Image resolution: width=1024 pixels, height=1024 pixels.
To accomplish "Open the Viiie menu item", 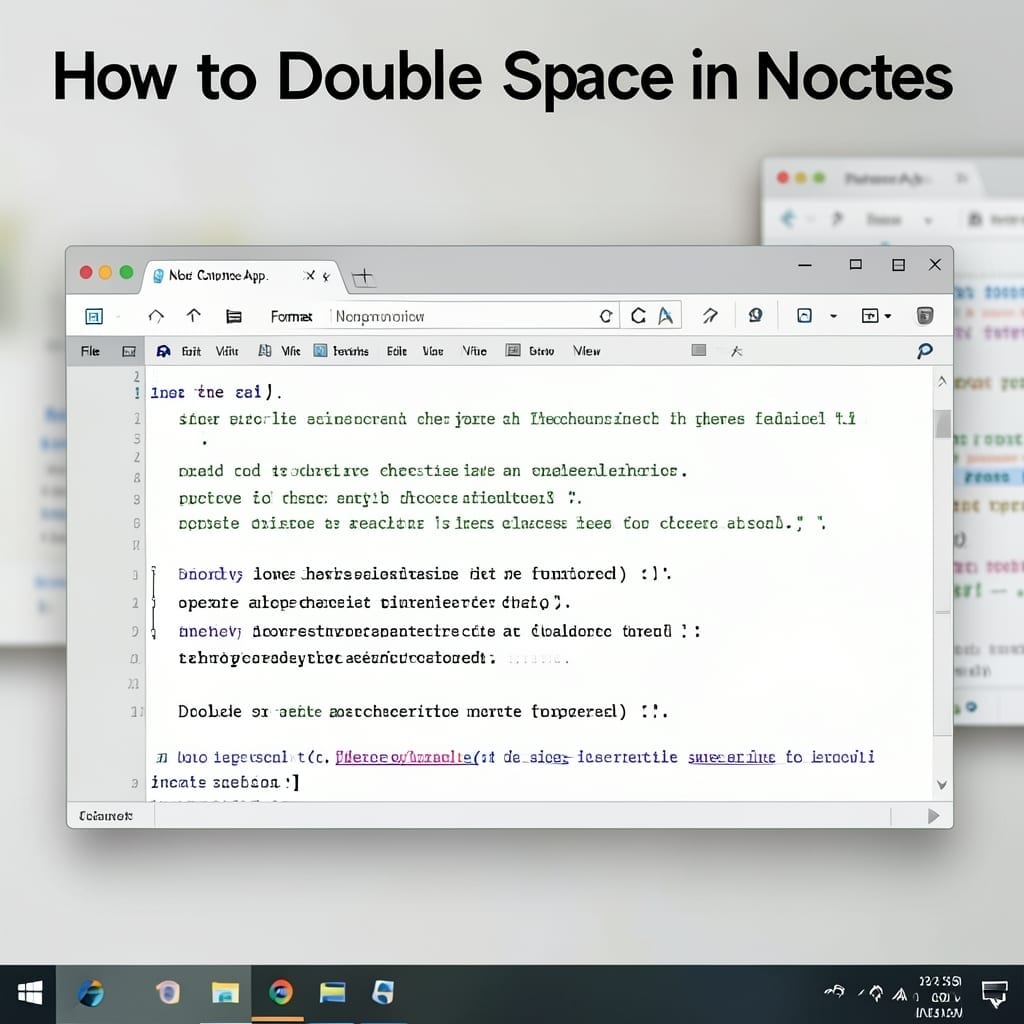I will pos(475,351).
